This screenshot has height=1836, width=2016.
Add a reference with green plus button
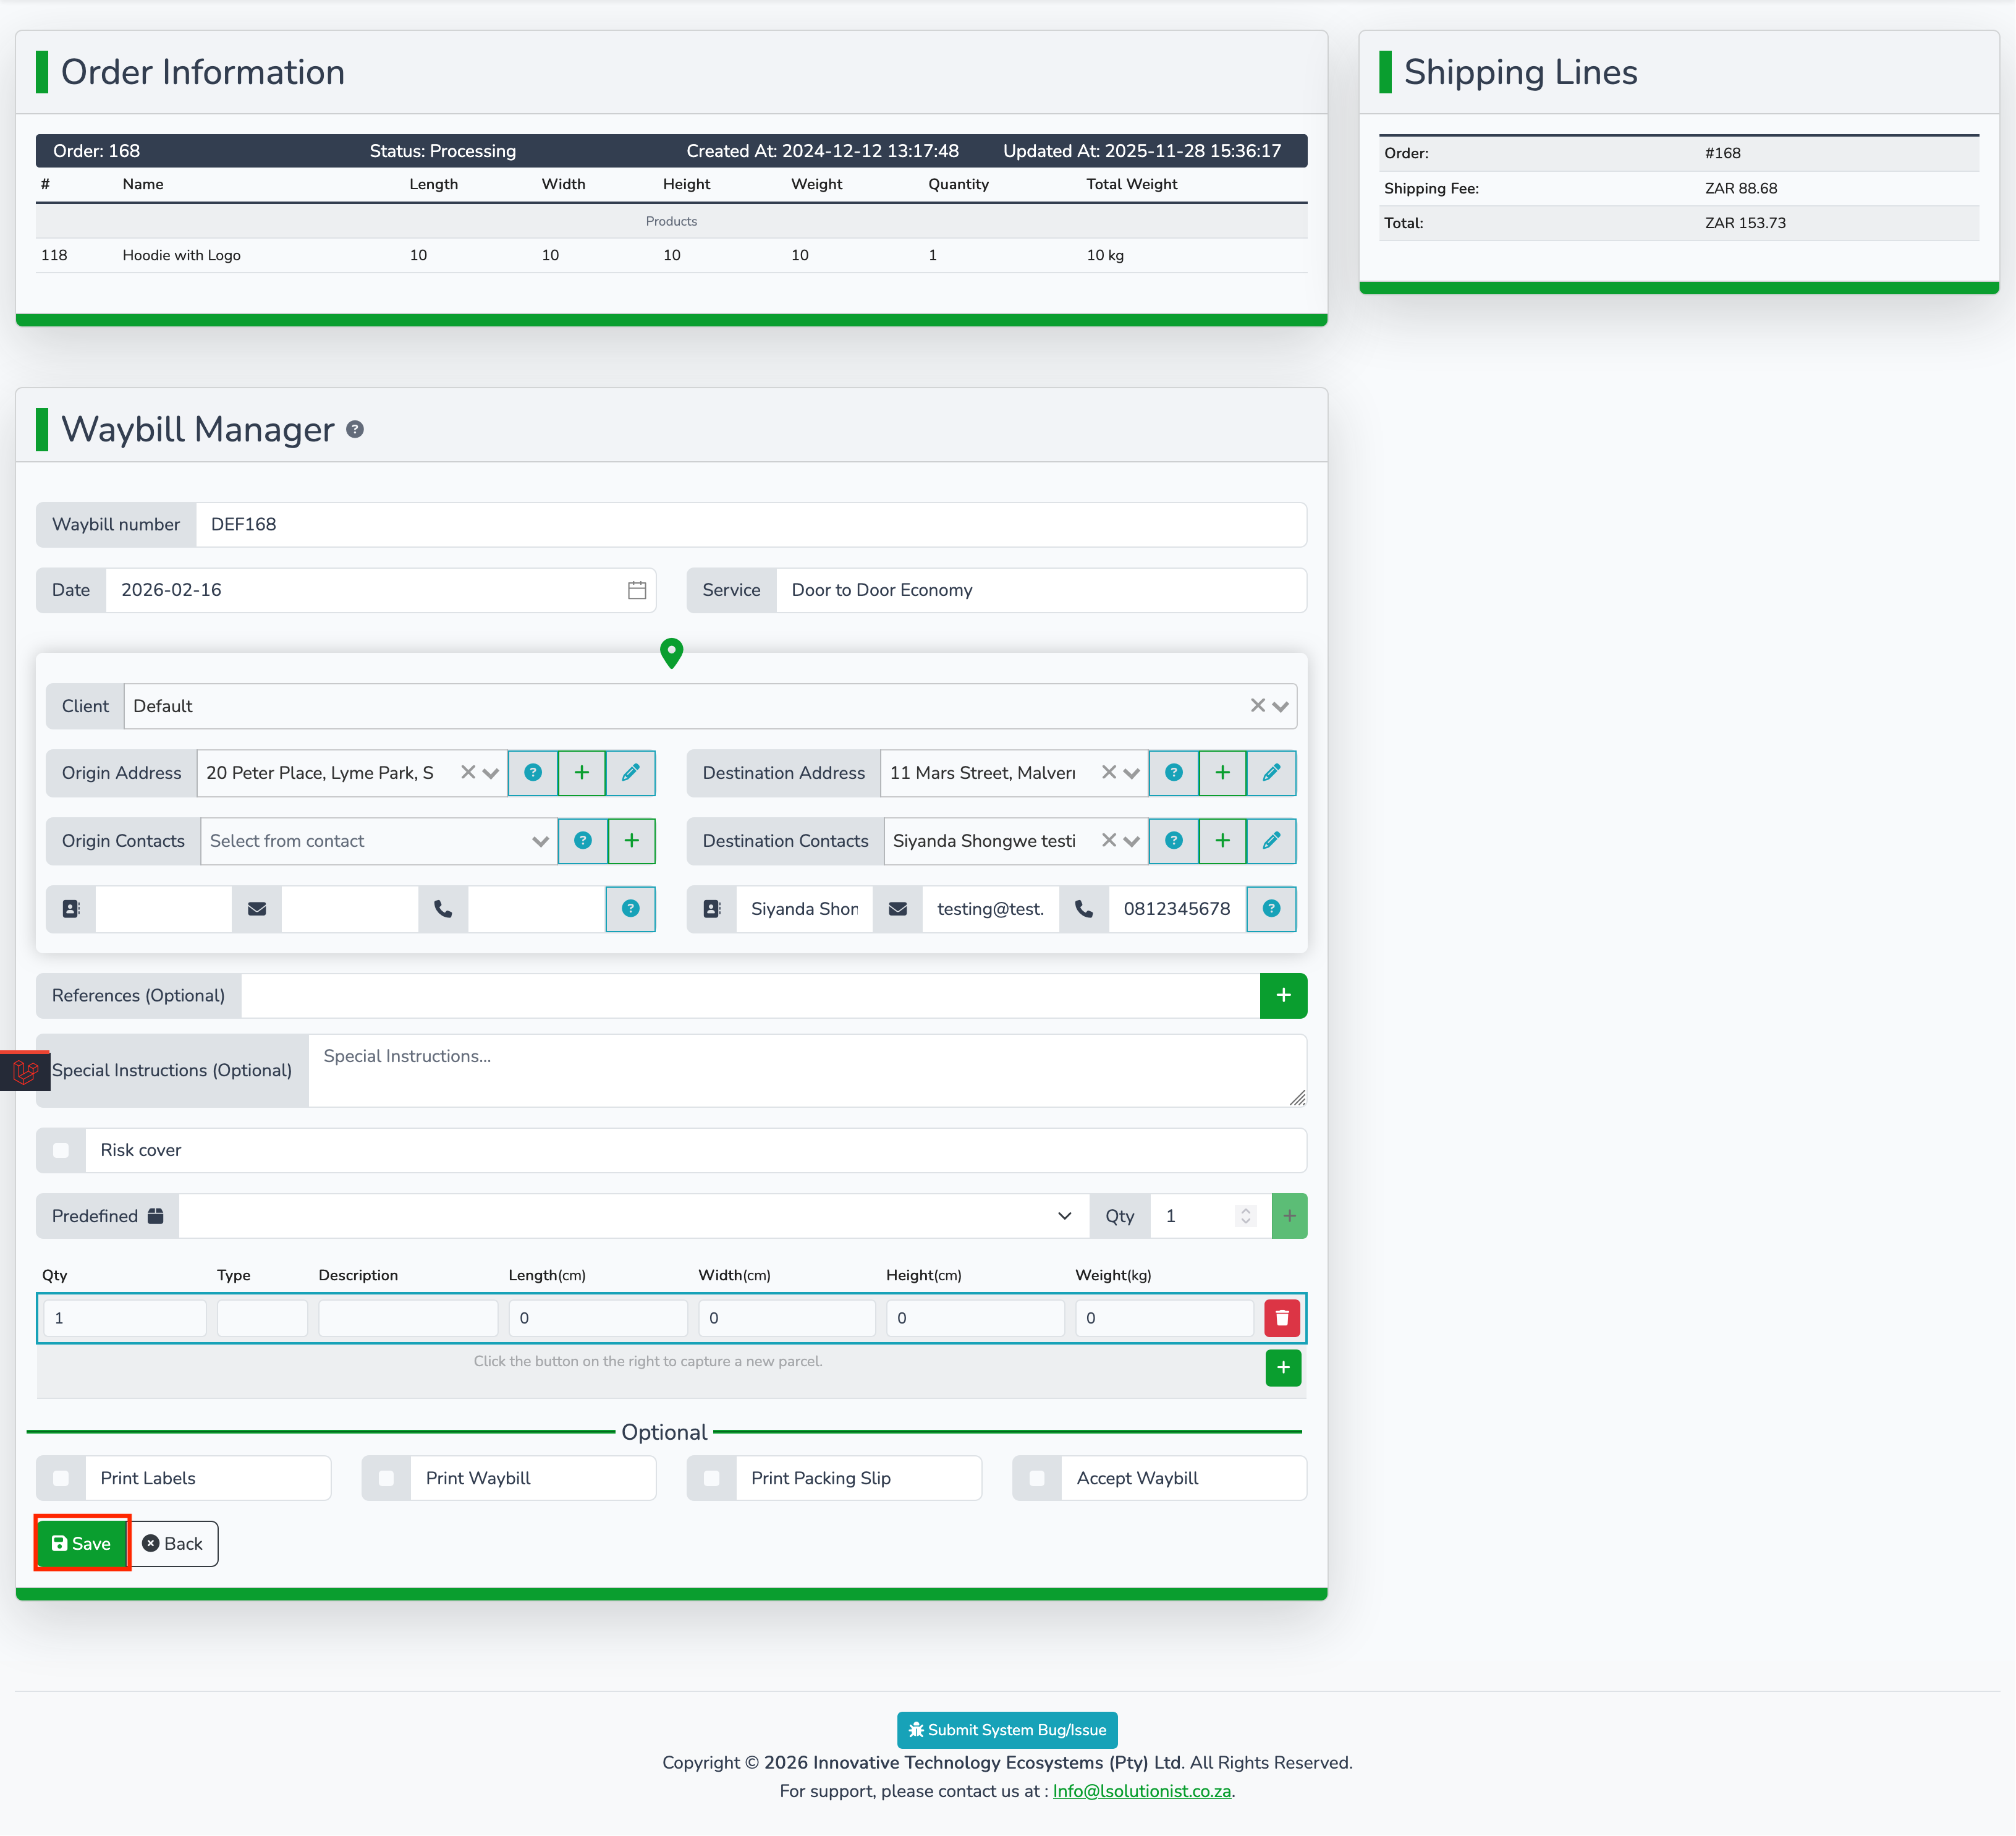[x=1284, y=996]
